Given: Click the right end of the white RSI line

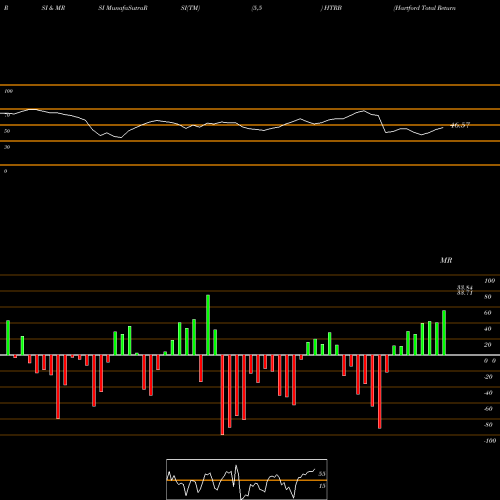Looking at the screenshot, I should (443, 127).
